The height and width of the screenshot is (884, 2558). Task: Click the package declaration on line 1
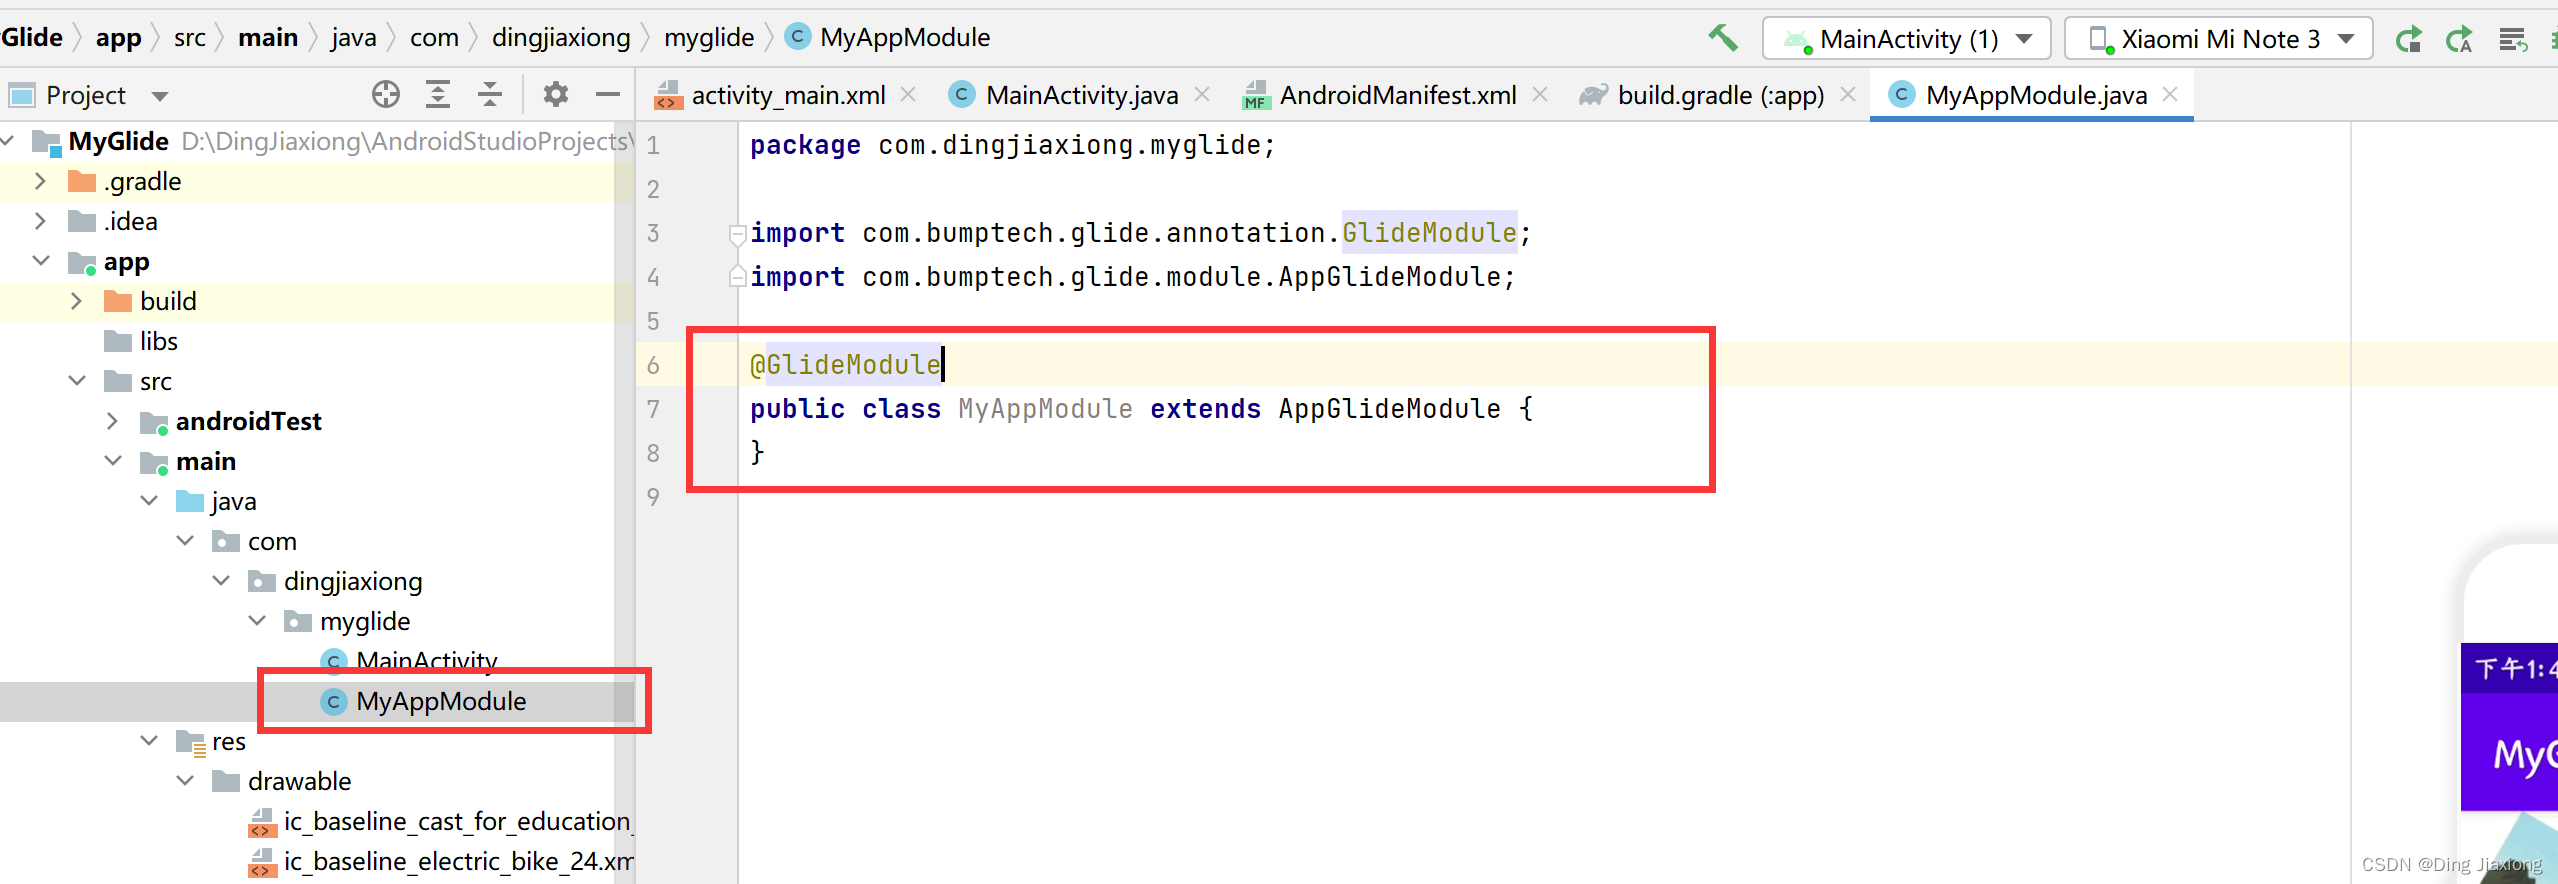tap(1012, 145)
